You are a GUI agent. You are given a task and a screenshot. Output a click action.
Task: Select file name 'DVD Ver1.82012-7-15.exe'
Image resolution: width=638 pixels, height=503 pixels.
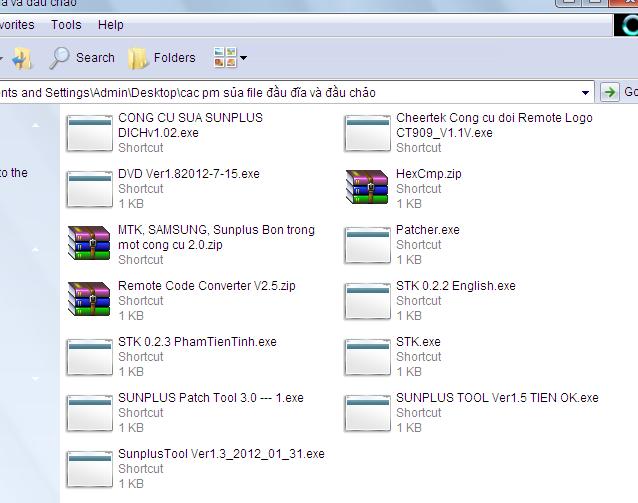click(189, 174)
